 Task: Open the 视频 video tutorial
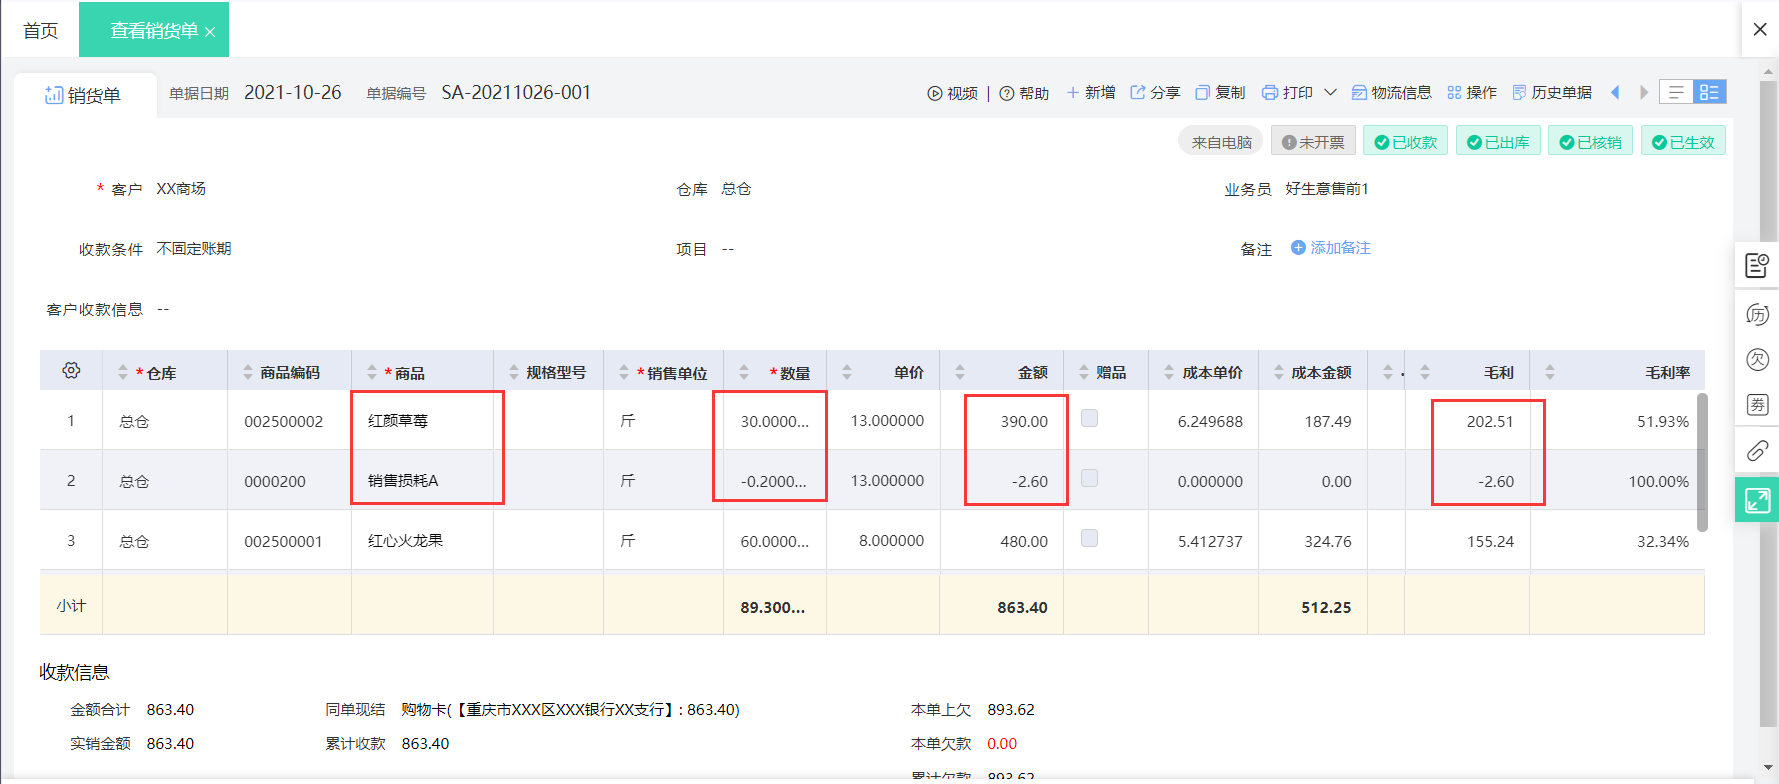point(952,93)
